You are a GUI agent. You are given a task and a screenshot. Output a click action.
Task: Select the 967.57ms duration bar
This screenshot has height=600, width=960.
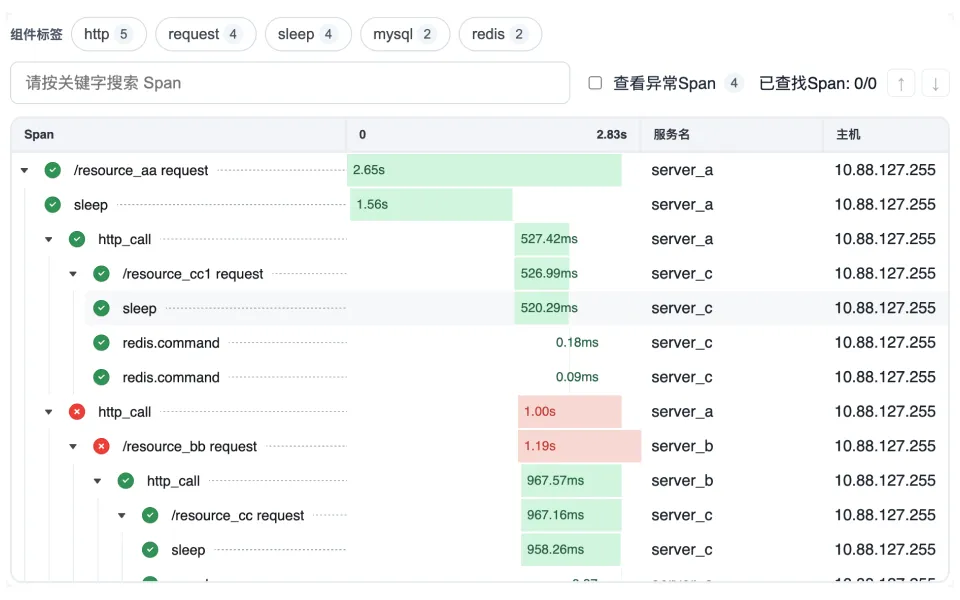click(571, 481)
